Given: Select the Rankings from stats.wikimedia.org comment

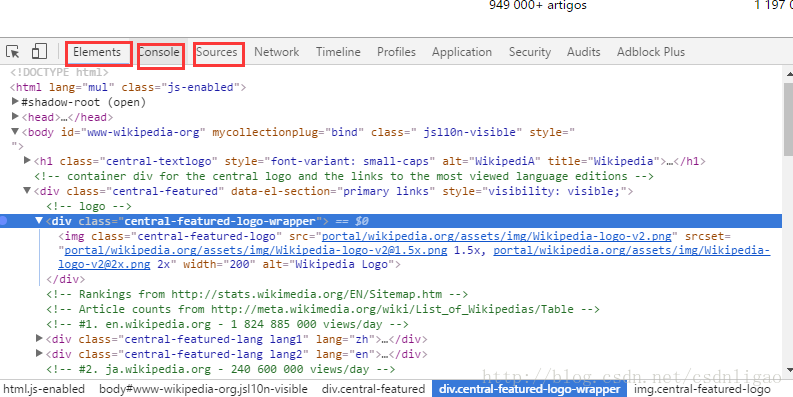Looking at the screenshot, I should click(257, 294).
